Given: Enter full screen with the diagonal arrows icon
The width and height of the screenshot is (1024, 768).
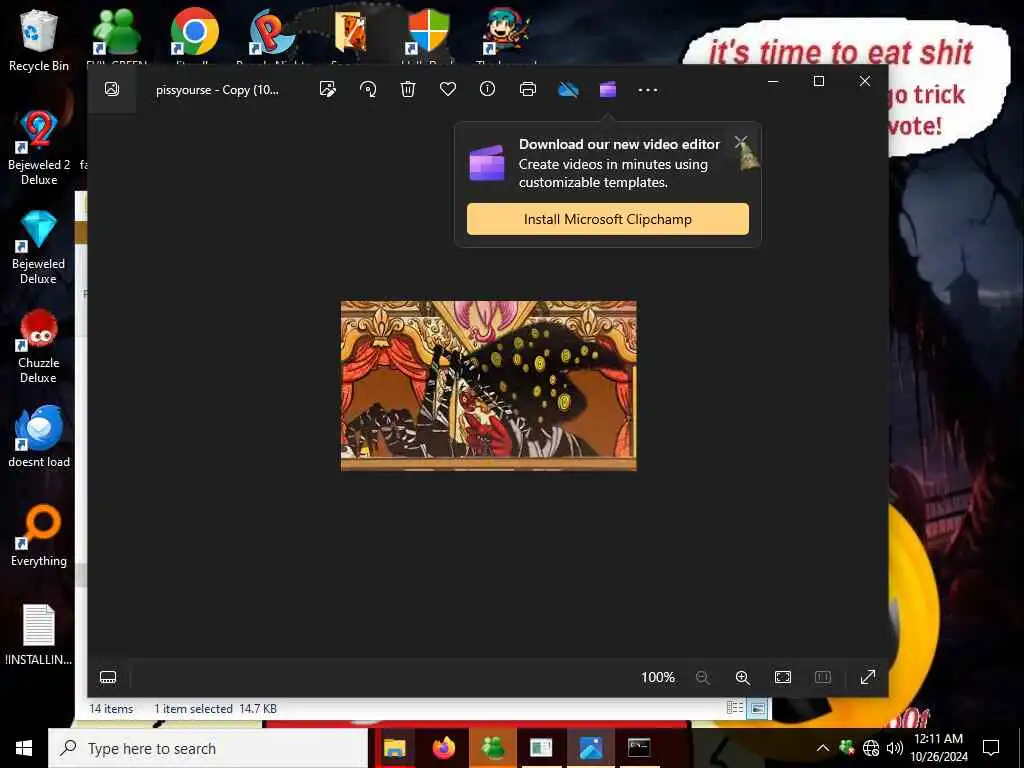Looking at the screenshot, I should click(868, 677).
